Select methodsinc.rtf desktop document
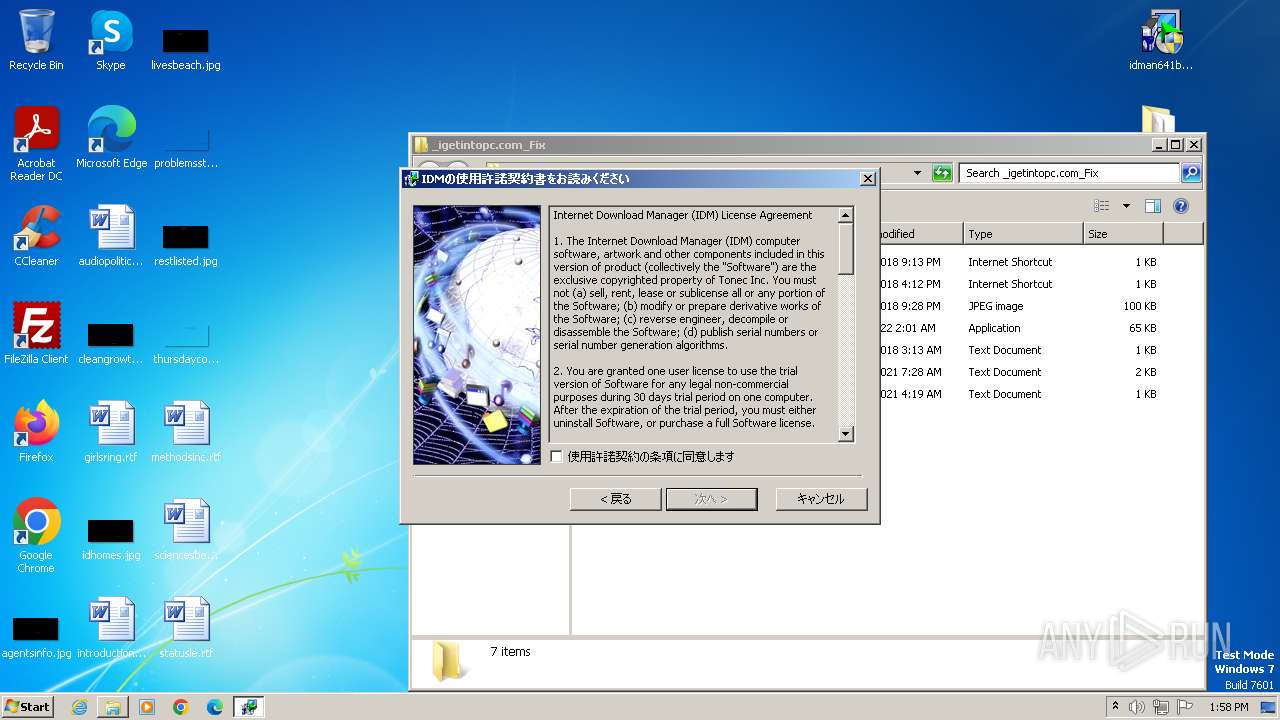The image size is (1280, 720). coord(186,433)
